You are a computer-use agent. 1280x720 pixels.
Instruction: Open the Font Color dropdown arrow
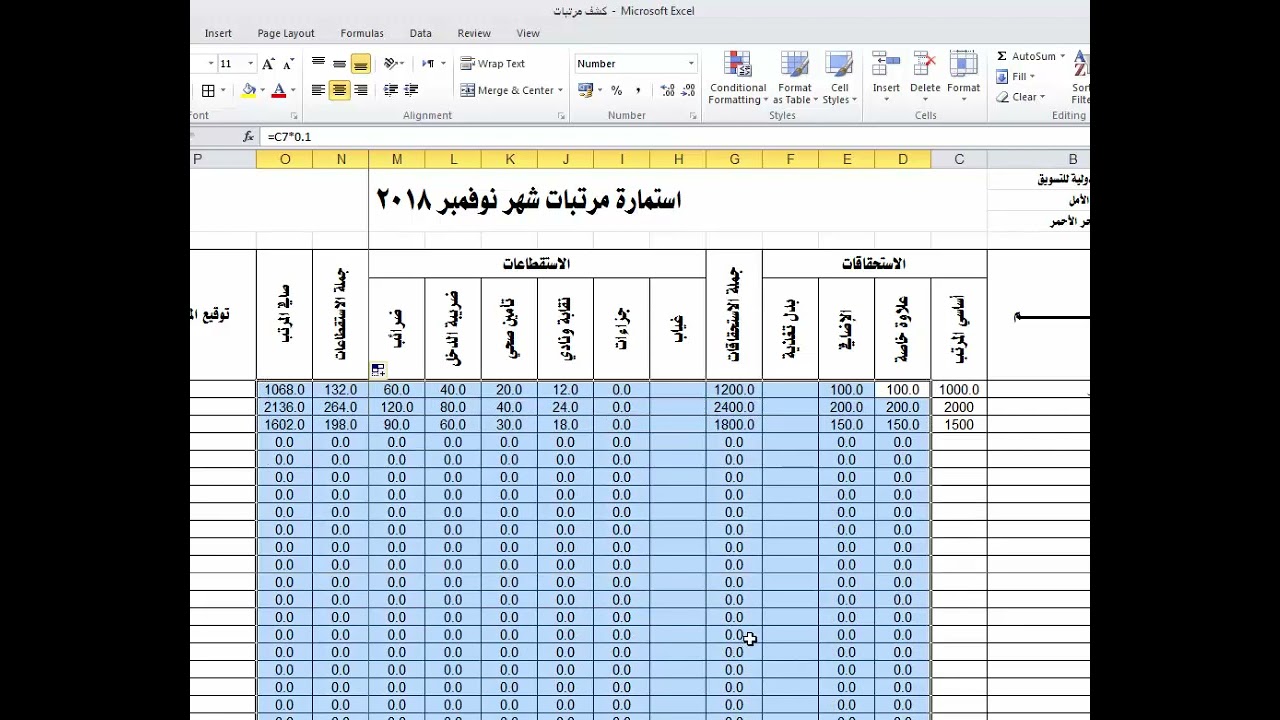pos(293,91)
